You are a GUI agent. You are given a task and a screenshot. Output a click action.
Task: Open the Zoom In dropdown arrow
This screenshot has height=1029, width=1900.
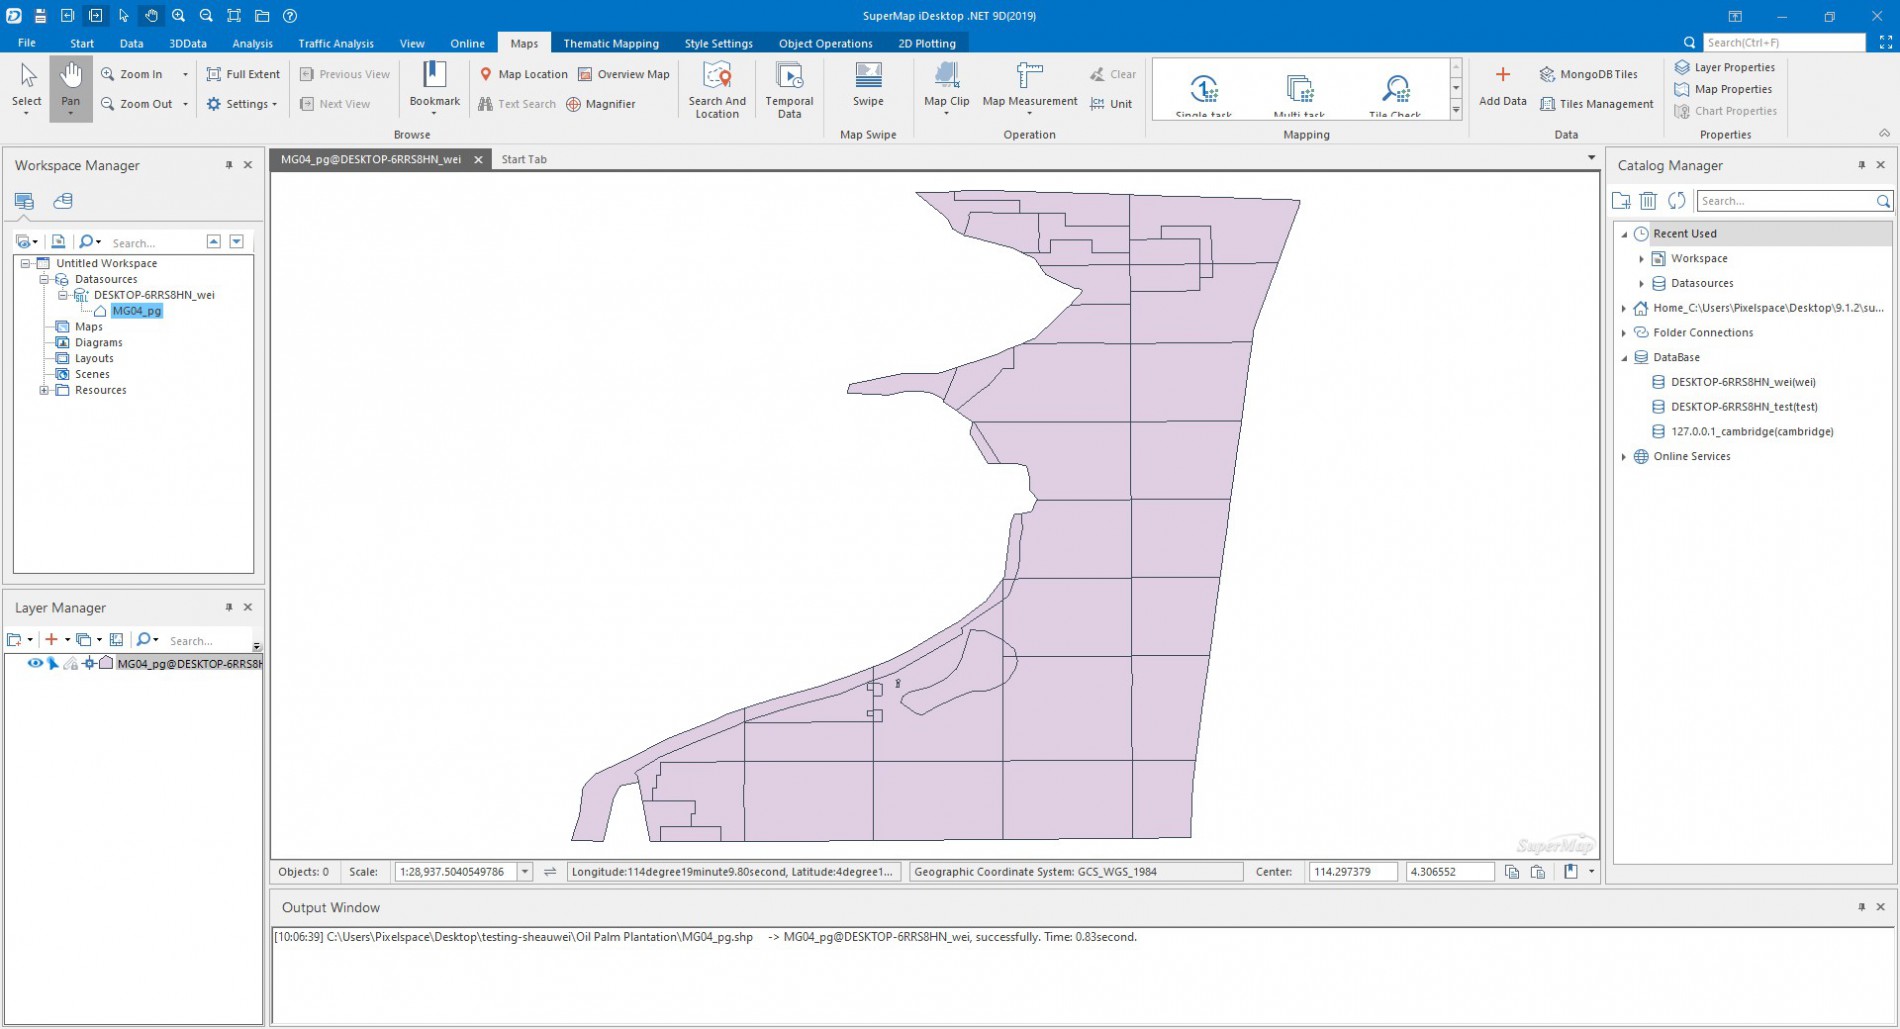pyautogui.click(x=185, y=74)
